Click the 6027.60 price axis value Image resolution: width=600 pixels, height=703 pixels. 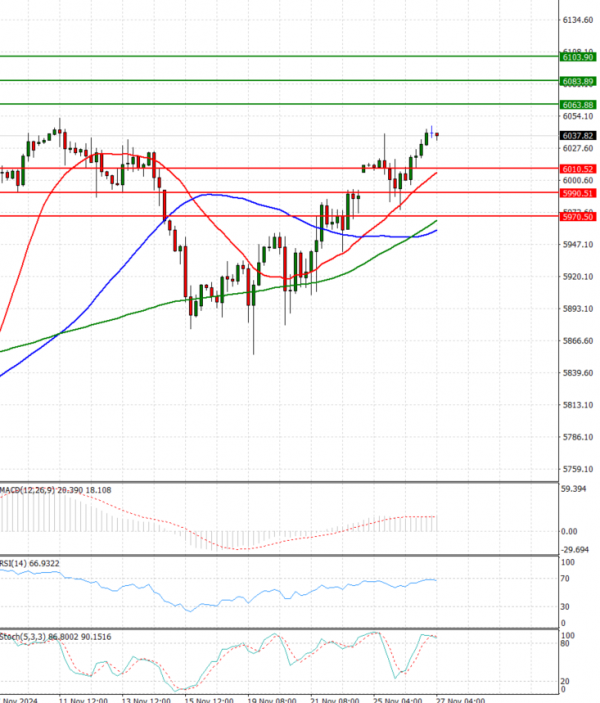(578, 148)
